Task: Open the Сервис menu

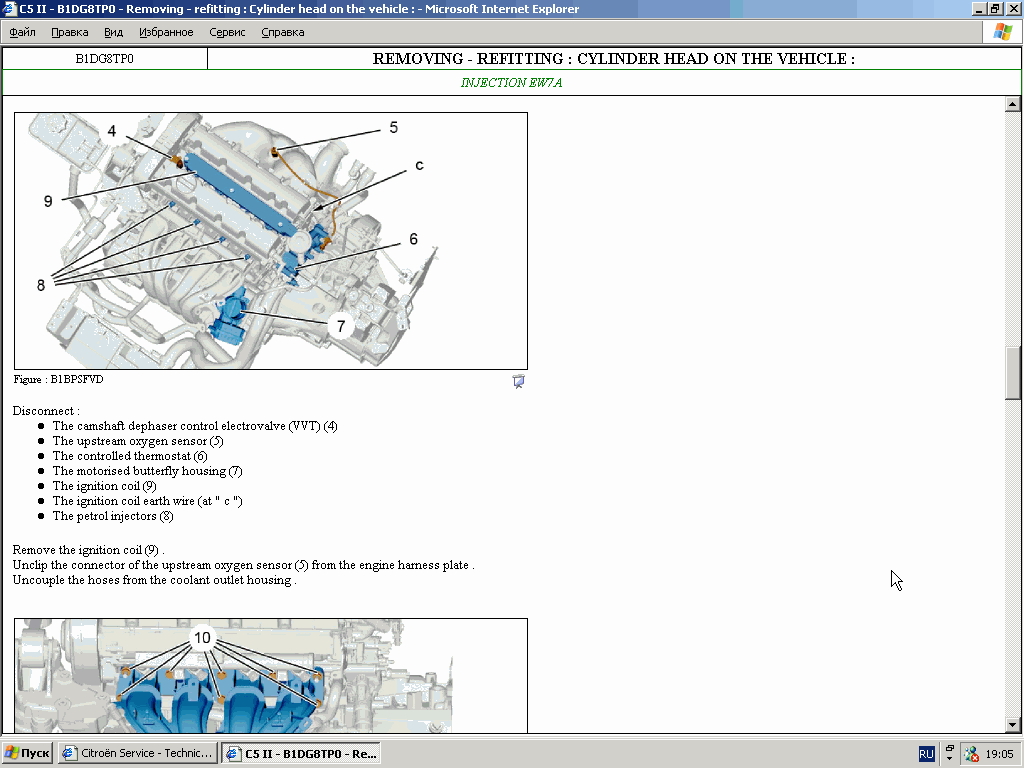Action: [227, 32]
